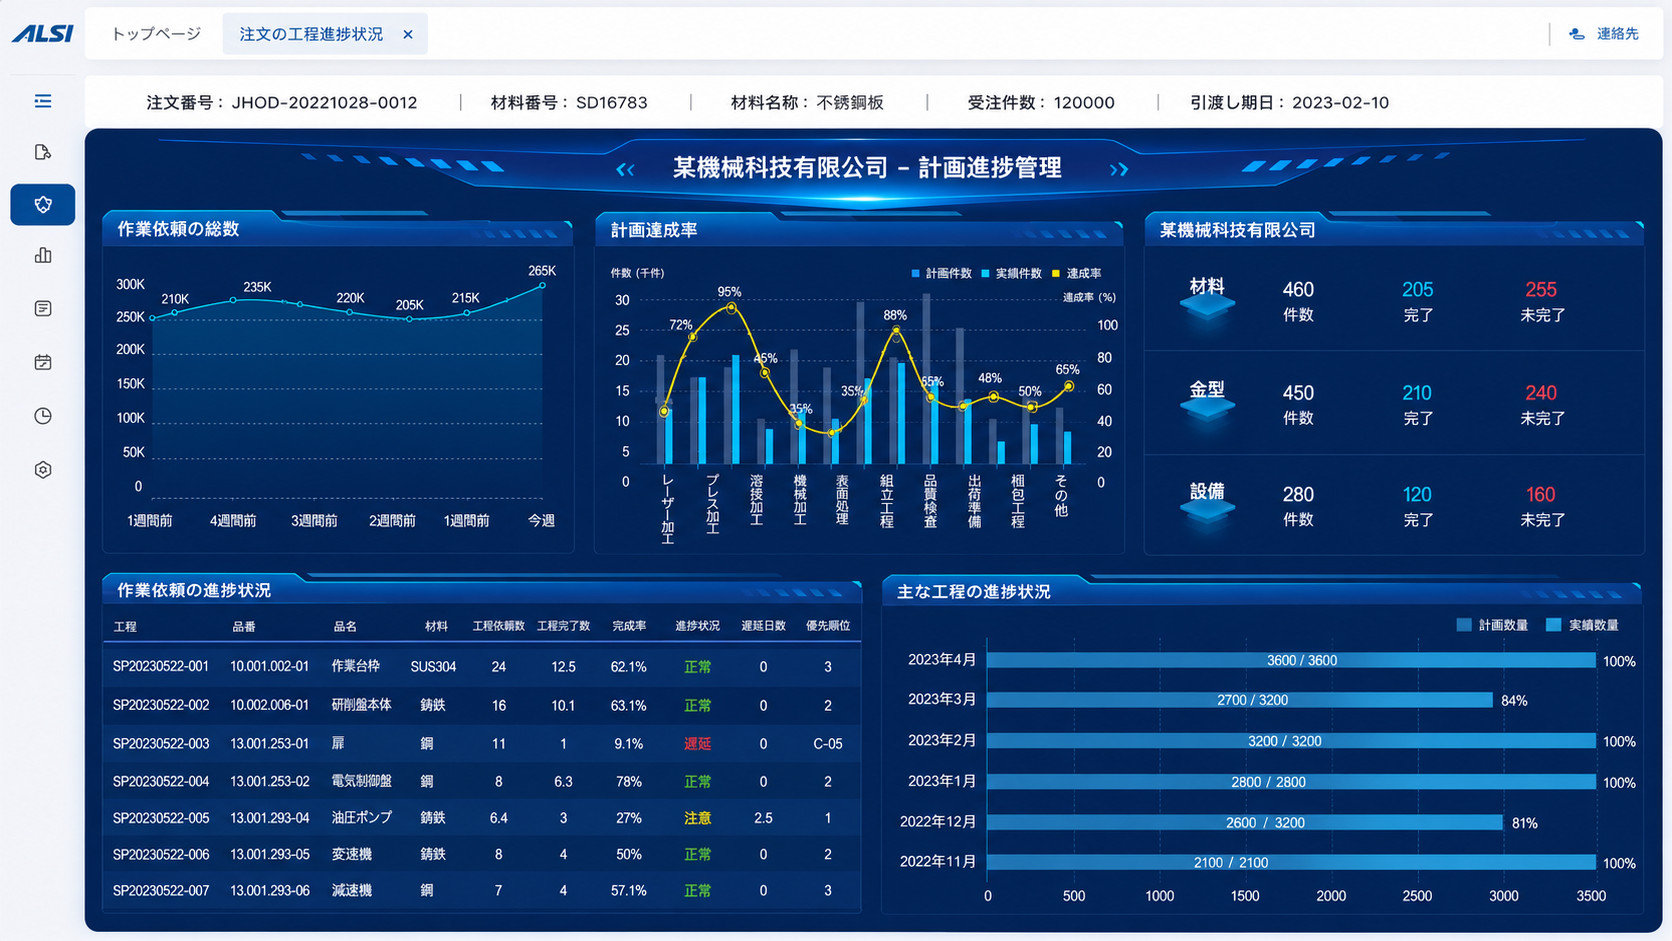Click product name 研削盤本体

(361, 705)
